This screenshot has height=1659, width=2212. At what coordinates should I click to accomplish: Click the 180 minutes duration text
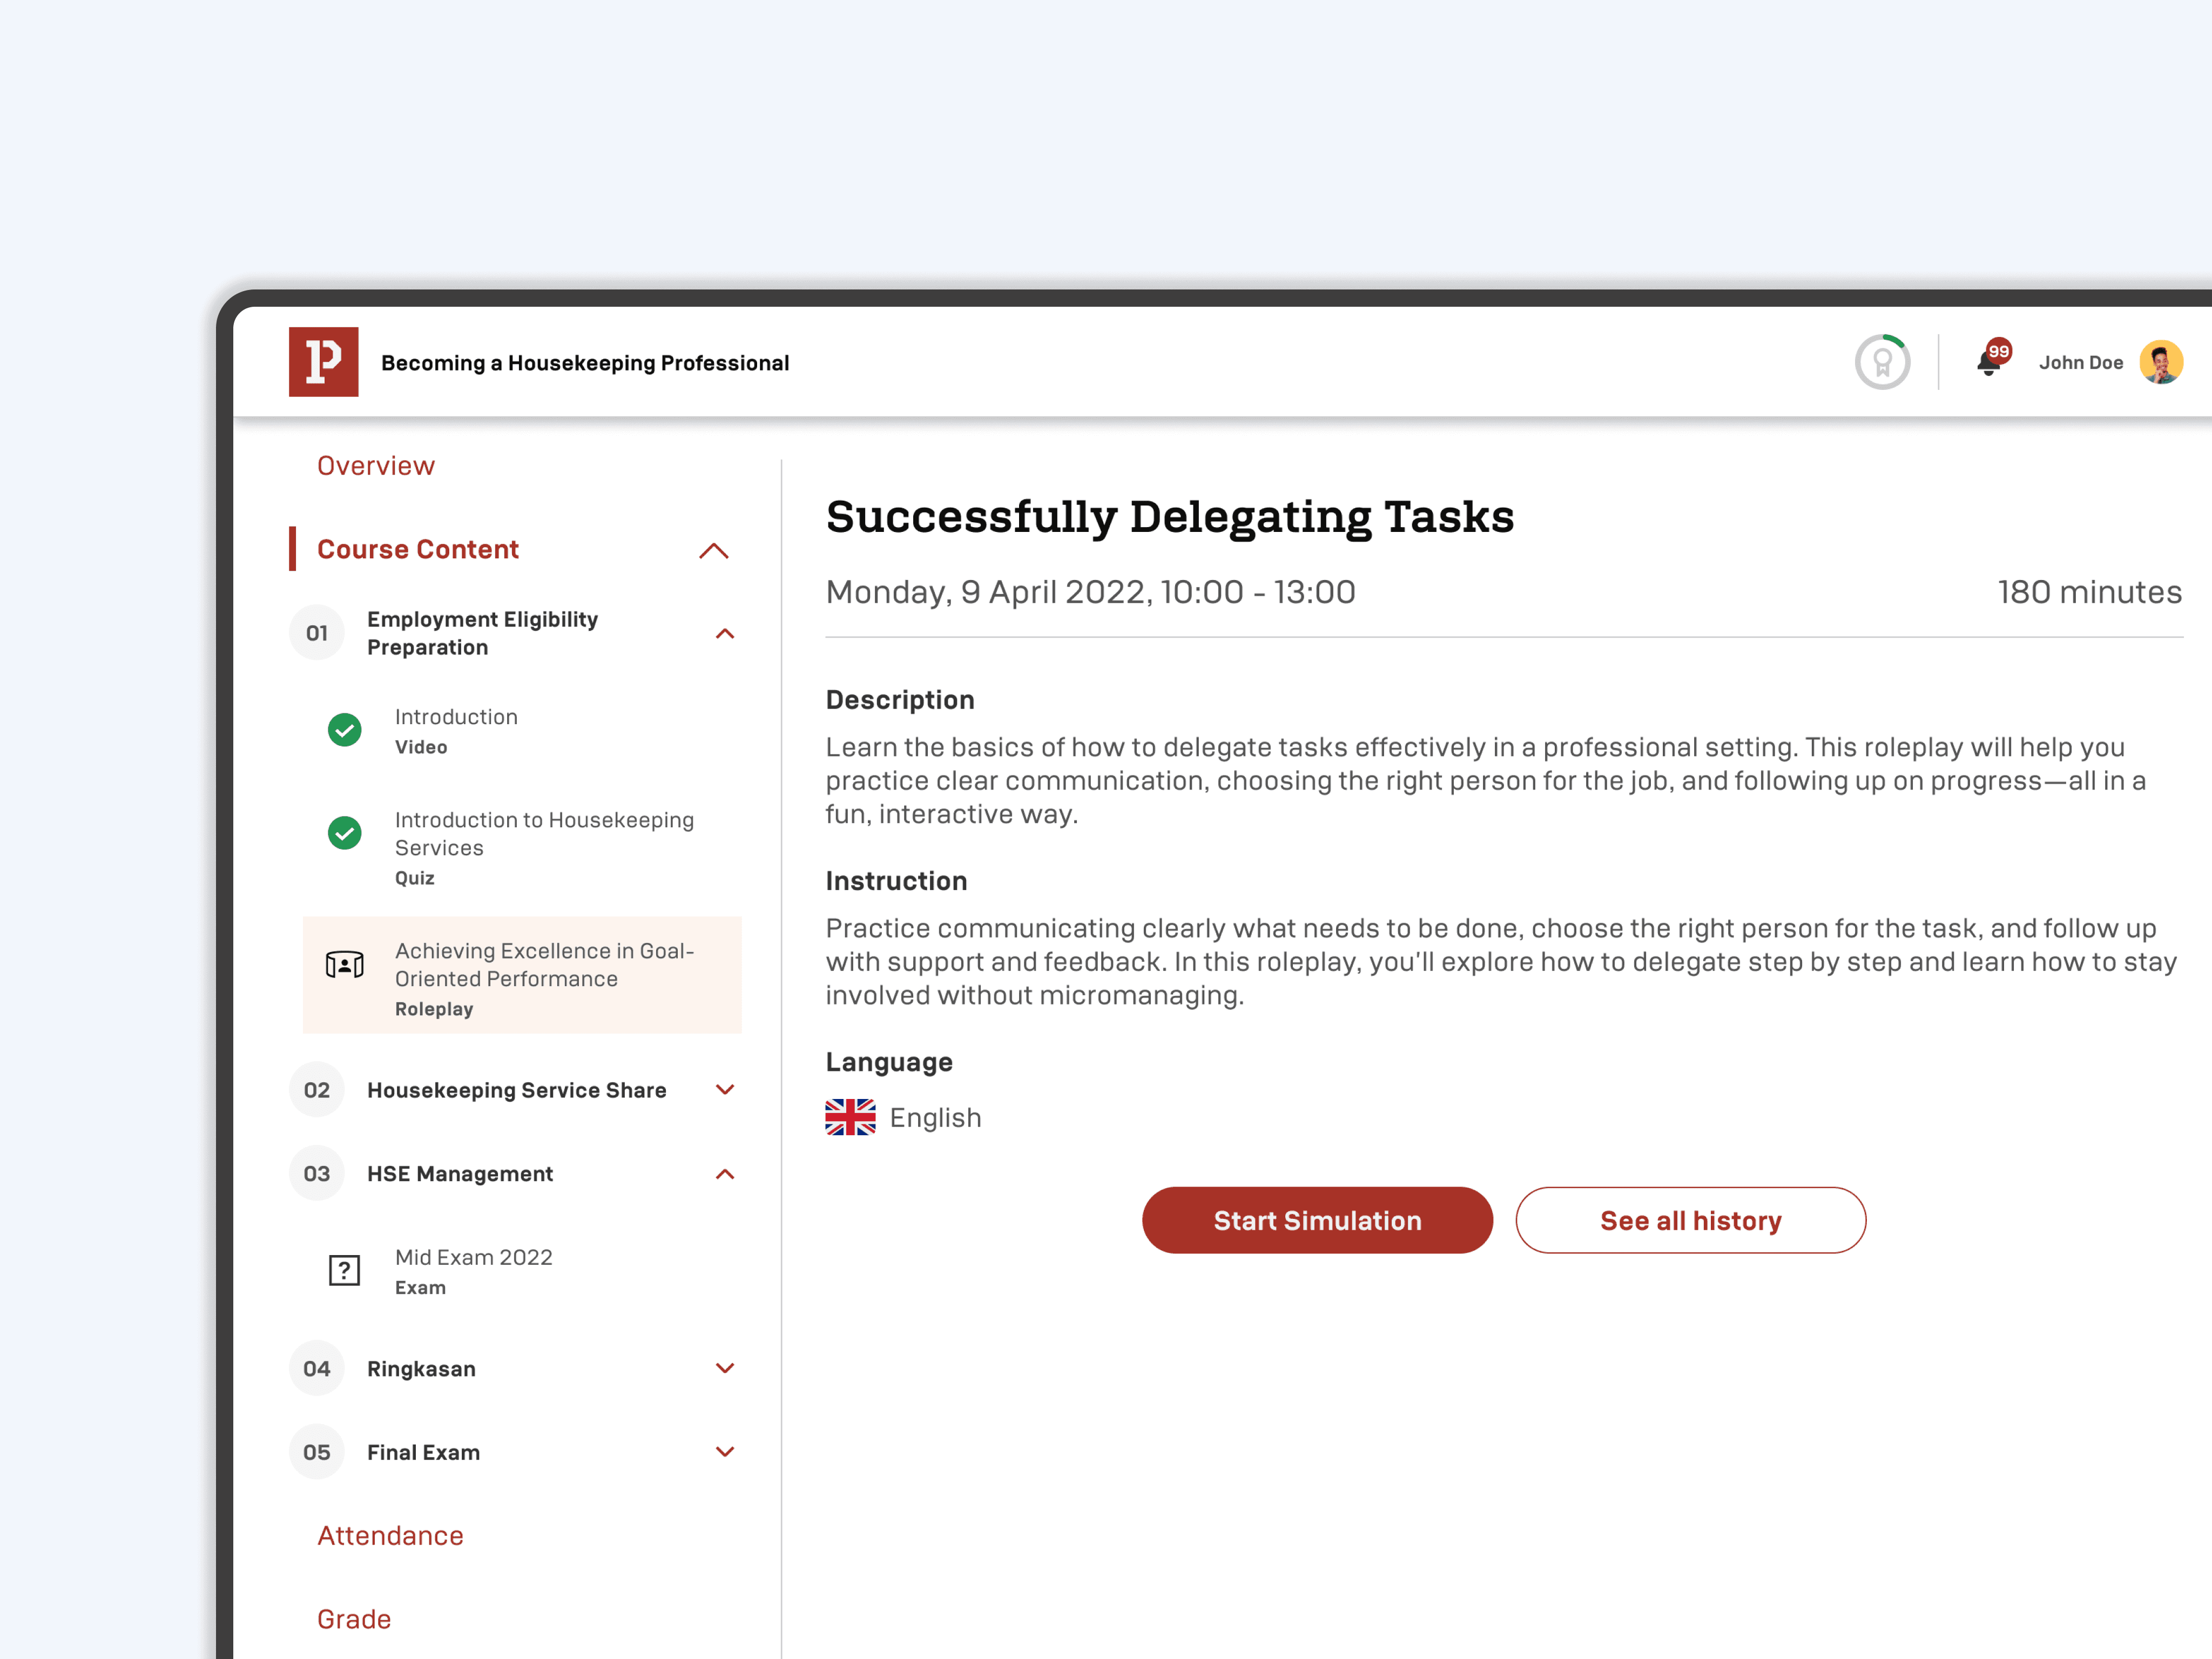pyautogui.click(x=2089, y=592)
